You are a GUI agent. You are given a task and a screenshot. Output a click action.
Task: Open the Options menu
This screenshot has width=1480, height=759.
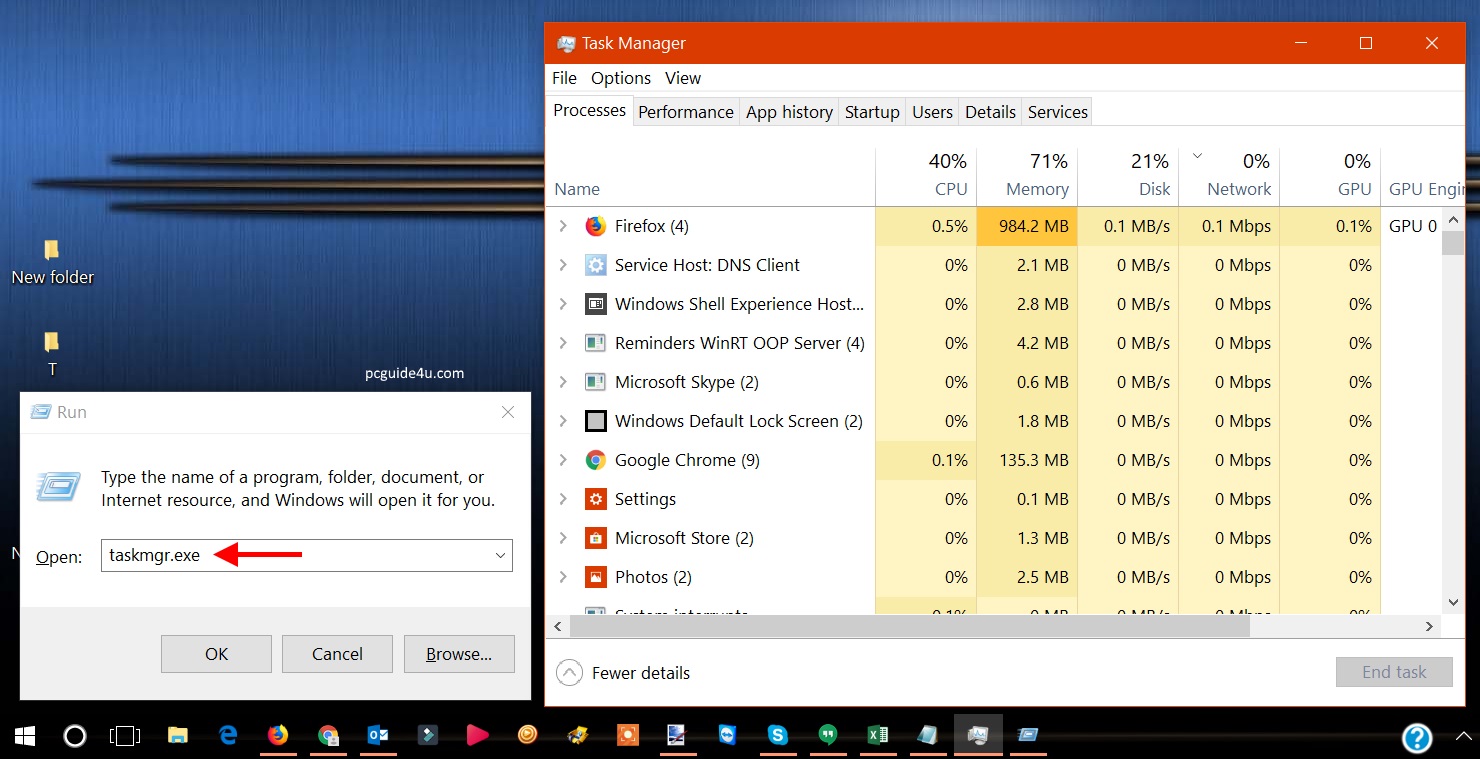tap(620, 78)
